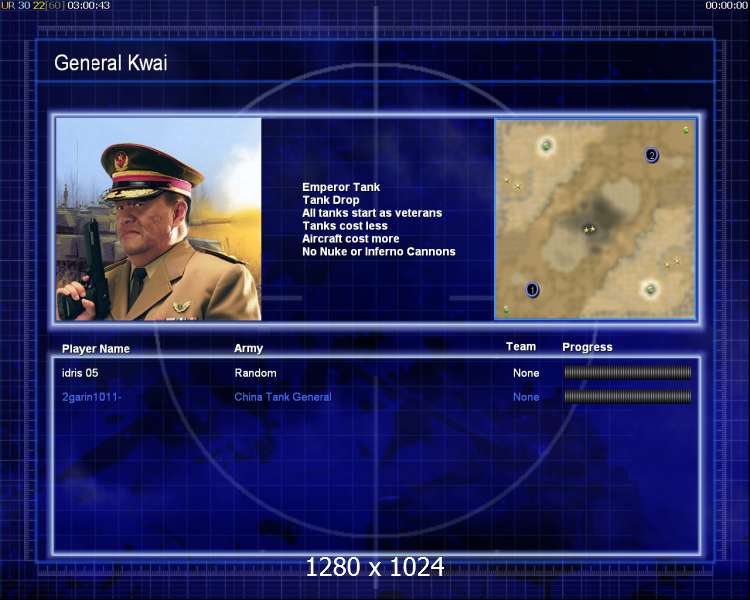Click the progress bar for idris 05
Image resolution: width=750 pixels, height=600 pixels.
[x=628, y=372]
